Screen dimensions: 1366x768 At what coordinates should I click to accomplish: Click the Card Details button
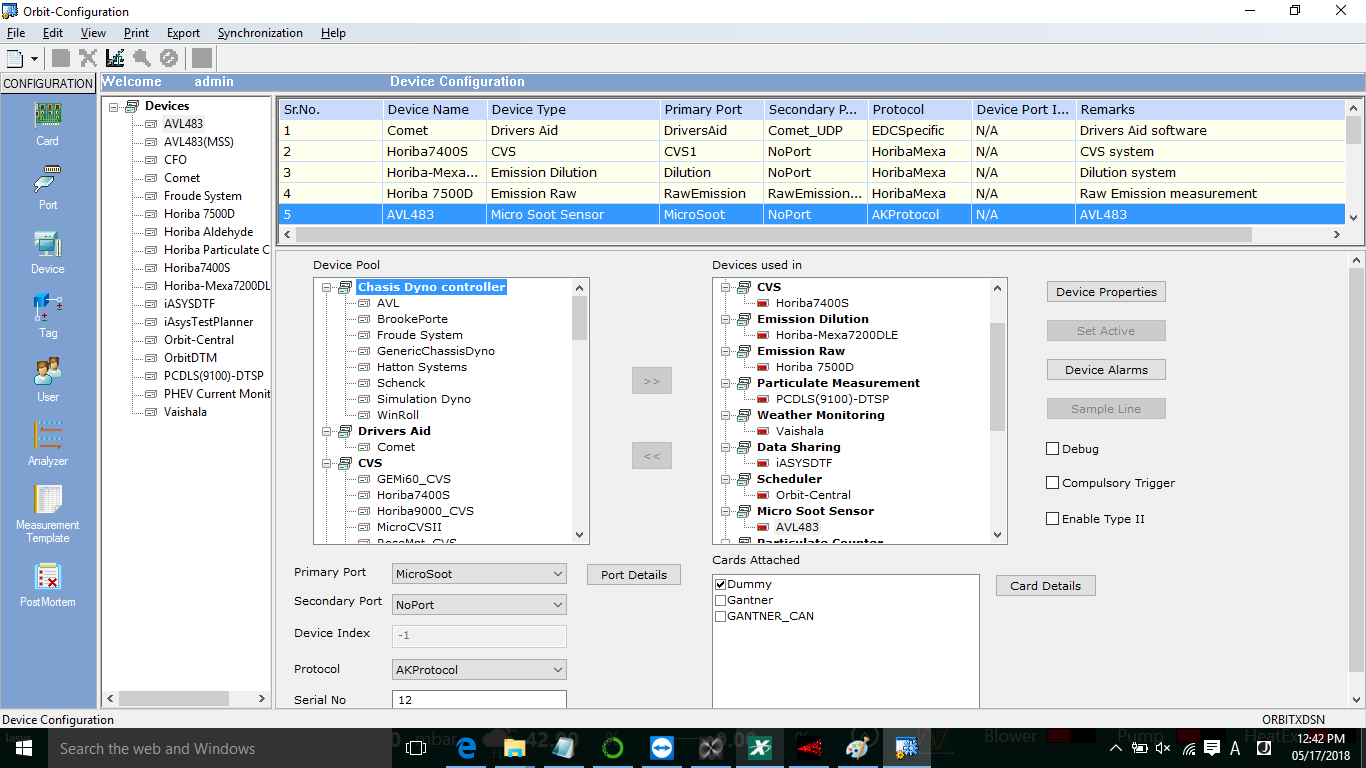coord(1045,586)
